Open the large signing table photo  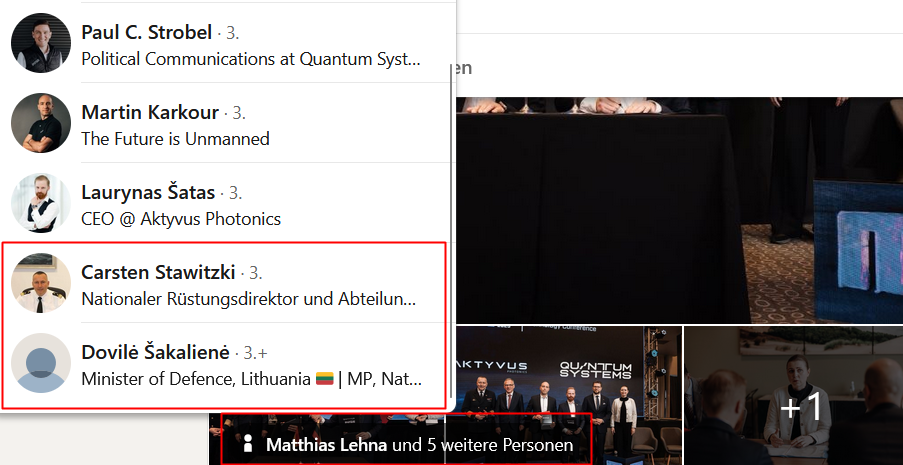pos(680,210)
